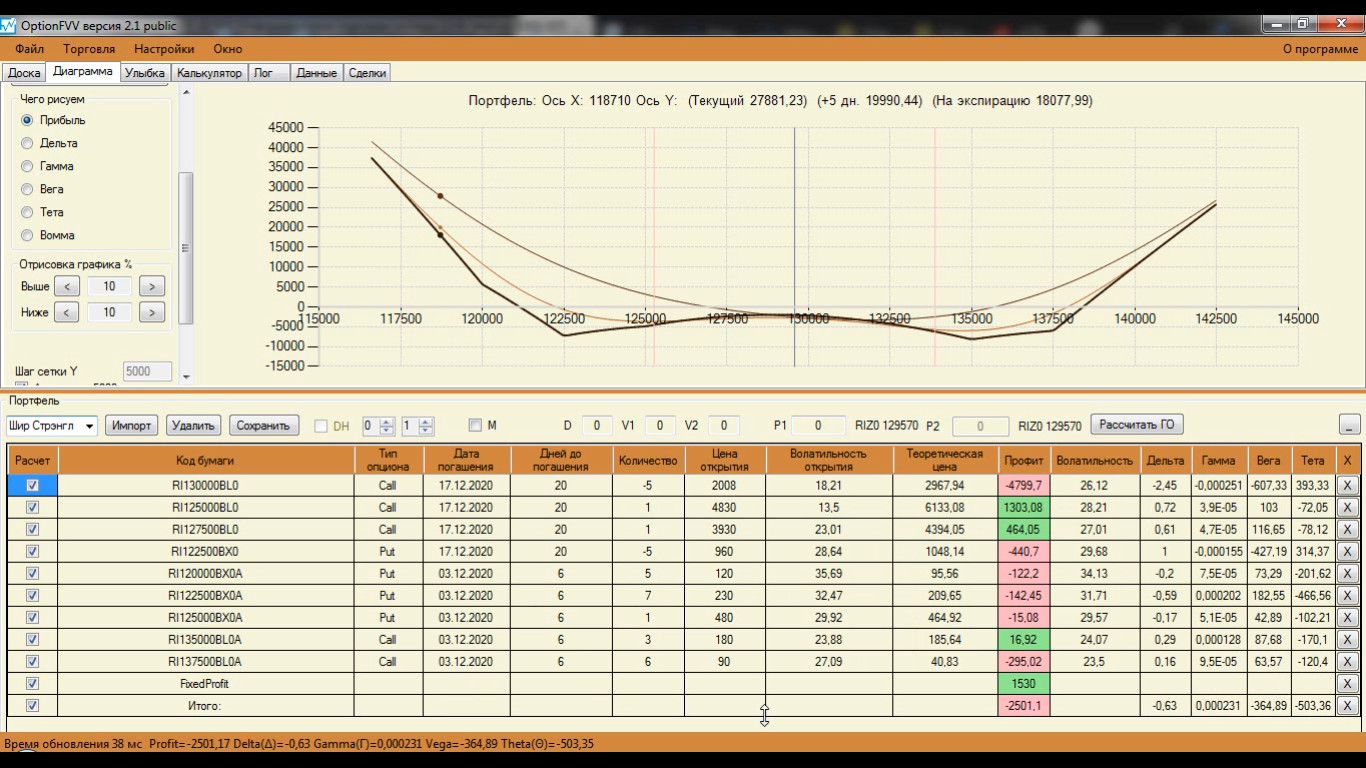Screen dimensions: 1366x768
Task: Switch chart to Вега
Action: (27, 189)
